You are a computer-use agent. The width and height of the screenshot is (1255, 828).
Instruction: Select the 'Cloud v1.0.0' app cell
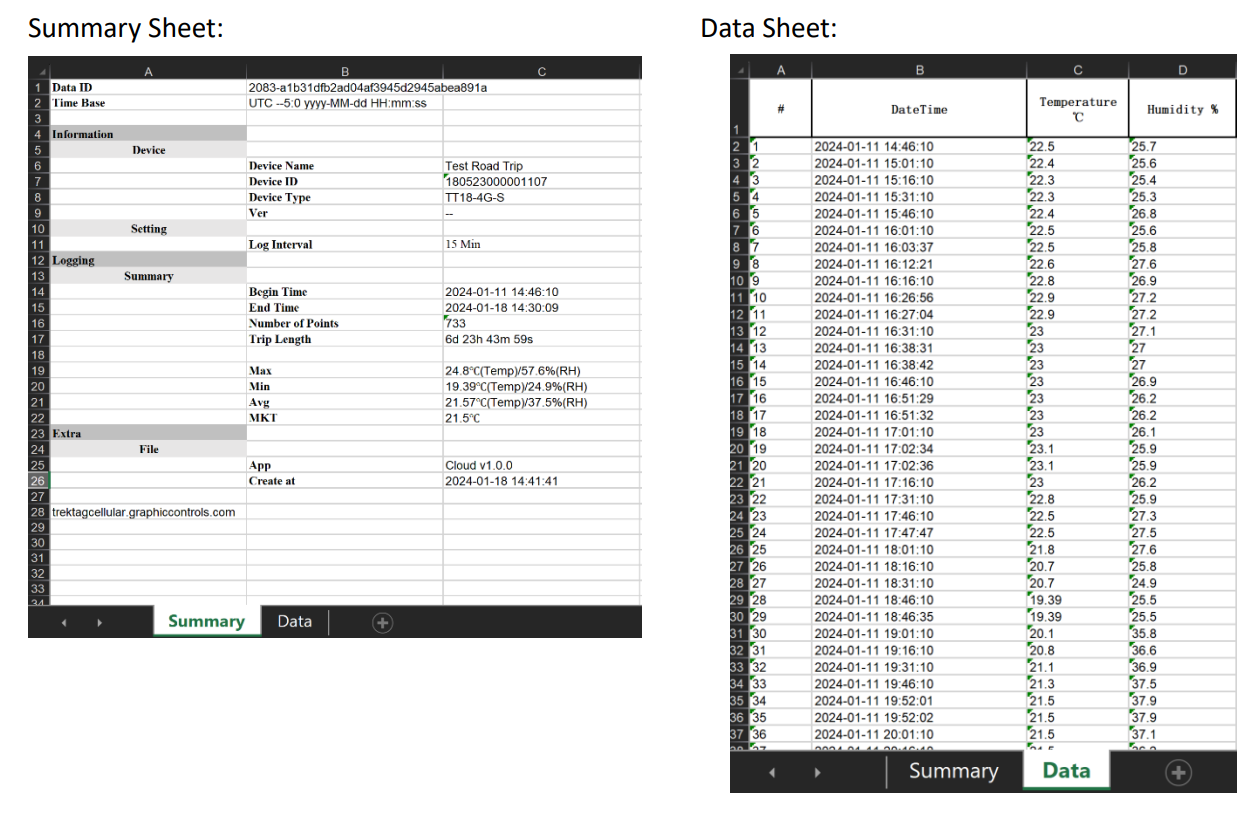click(541, 465)
